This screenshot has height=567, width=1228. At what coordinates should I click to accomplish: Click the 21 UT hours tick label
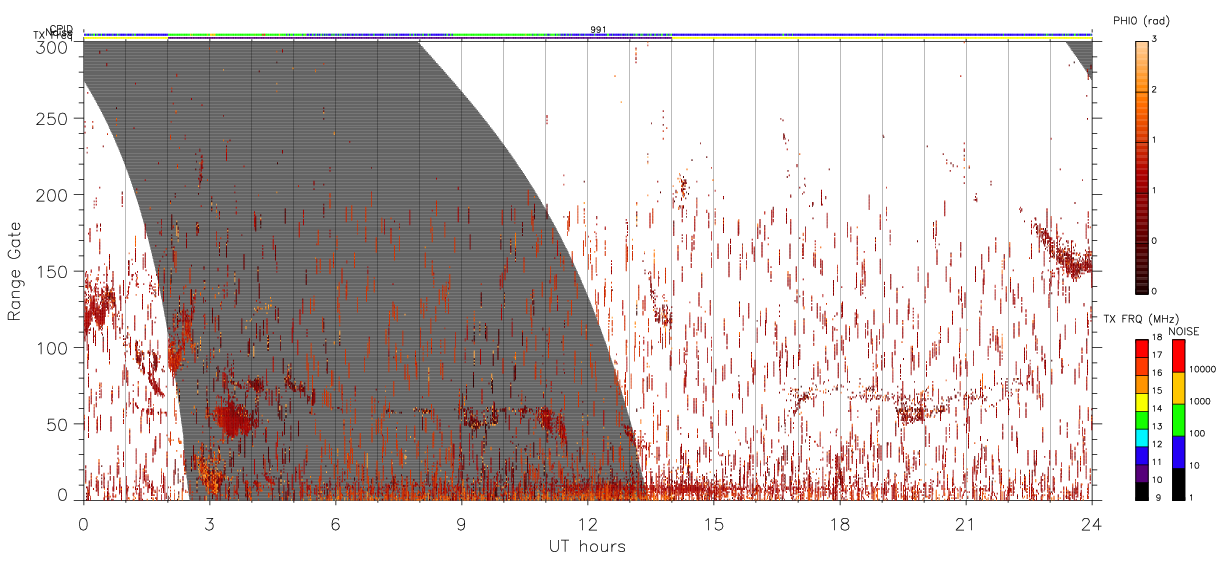coord(965,524)
